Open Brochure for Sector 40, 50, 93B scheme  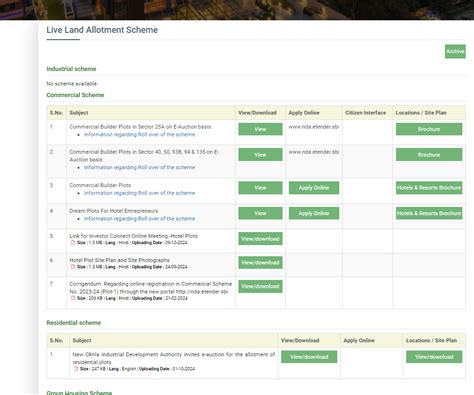[429, 155]
